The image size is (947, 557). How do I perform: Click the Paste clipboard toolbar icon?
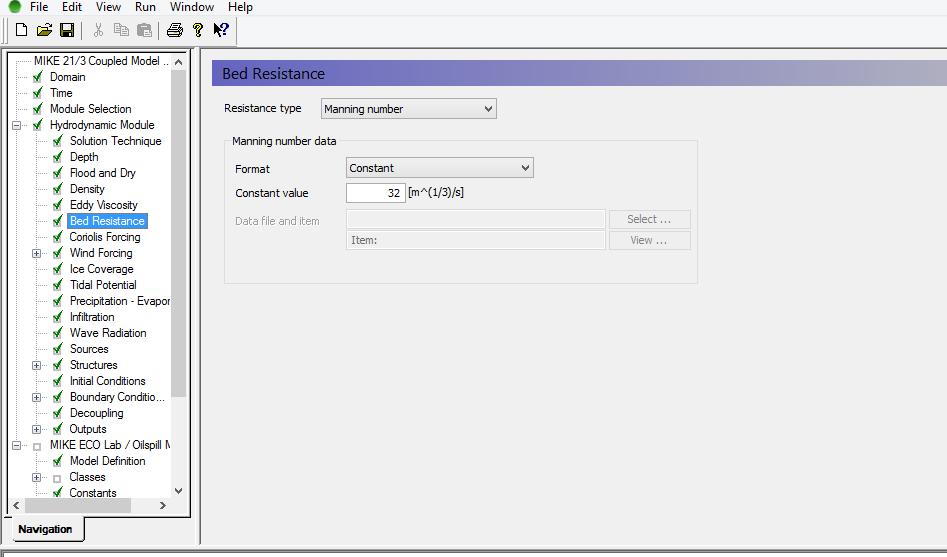point(144,30)
